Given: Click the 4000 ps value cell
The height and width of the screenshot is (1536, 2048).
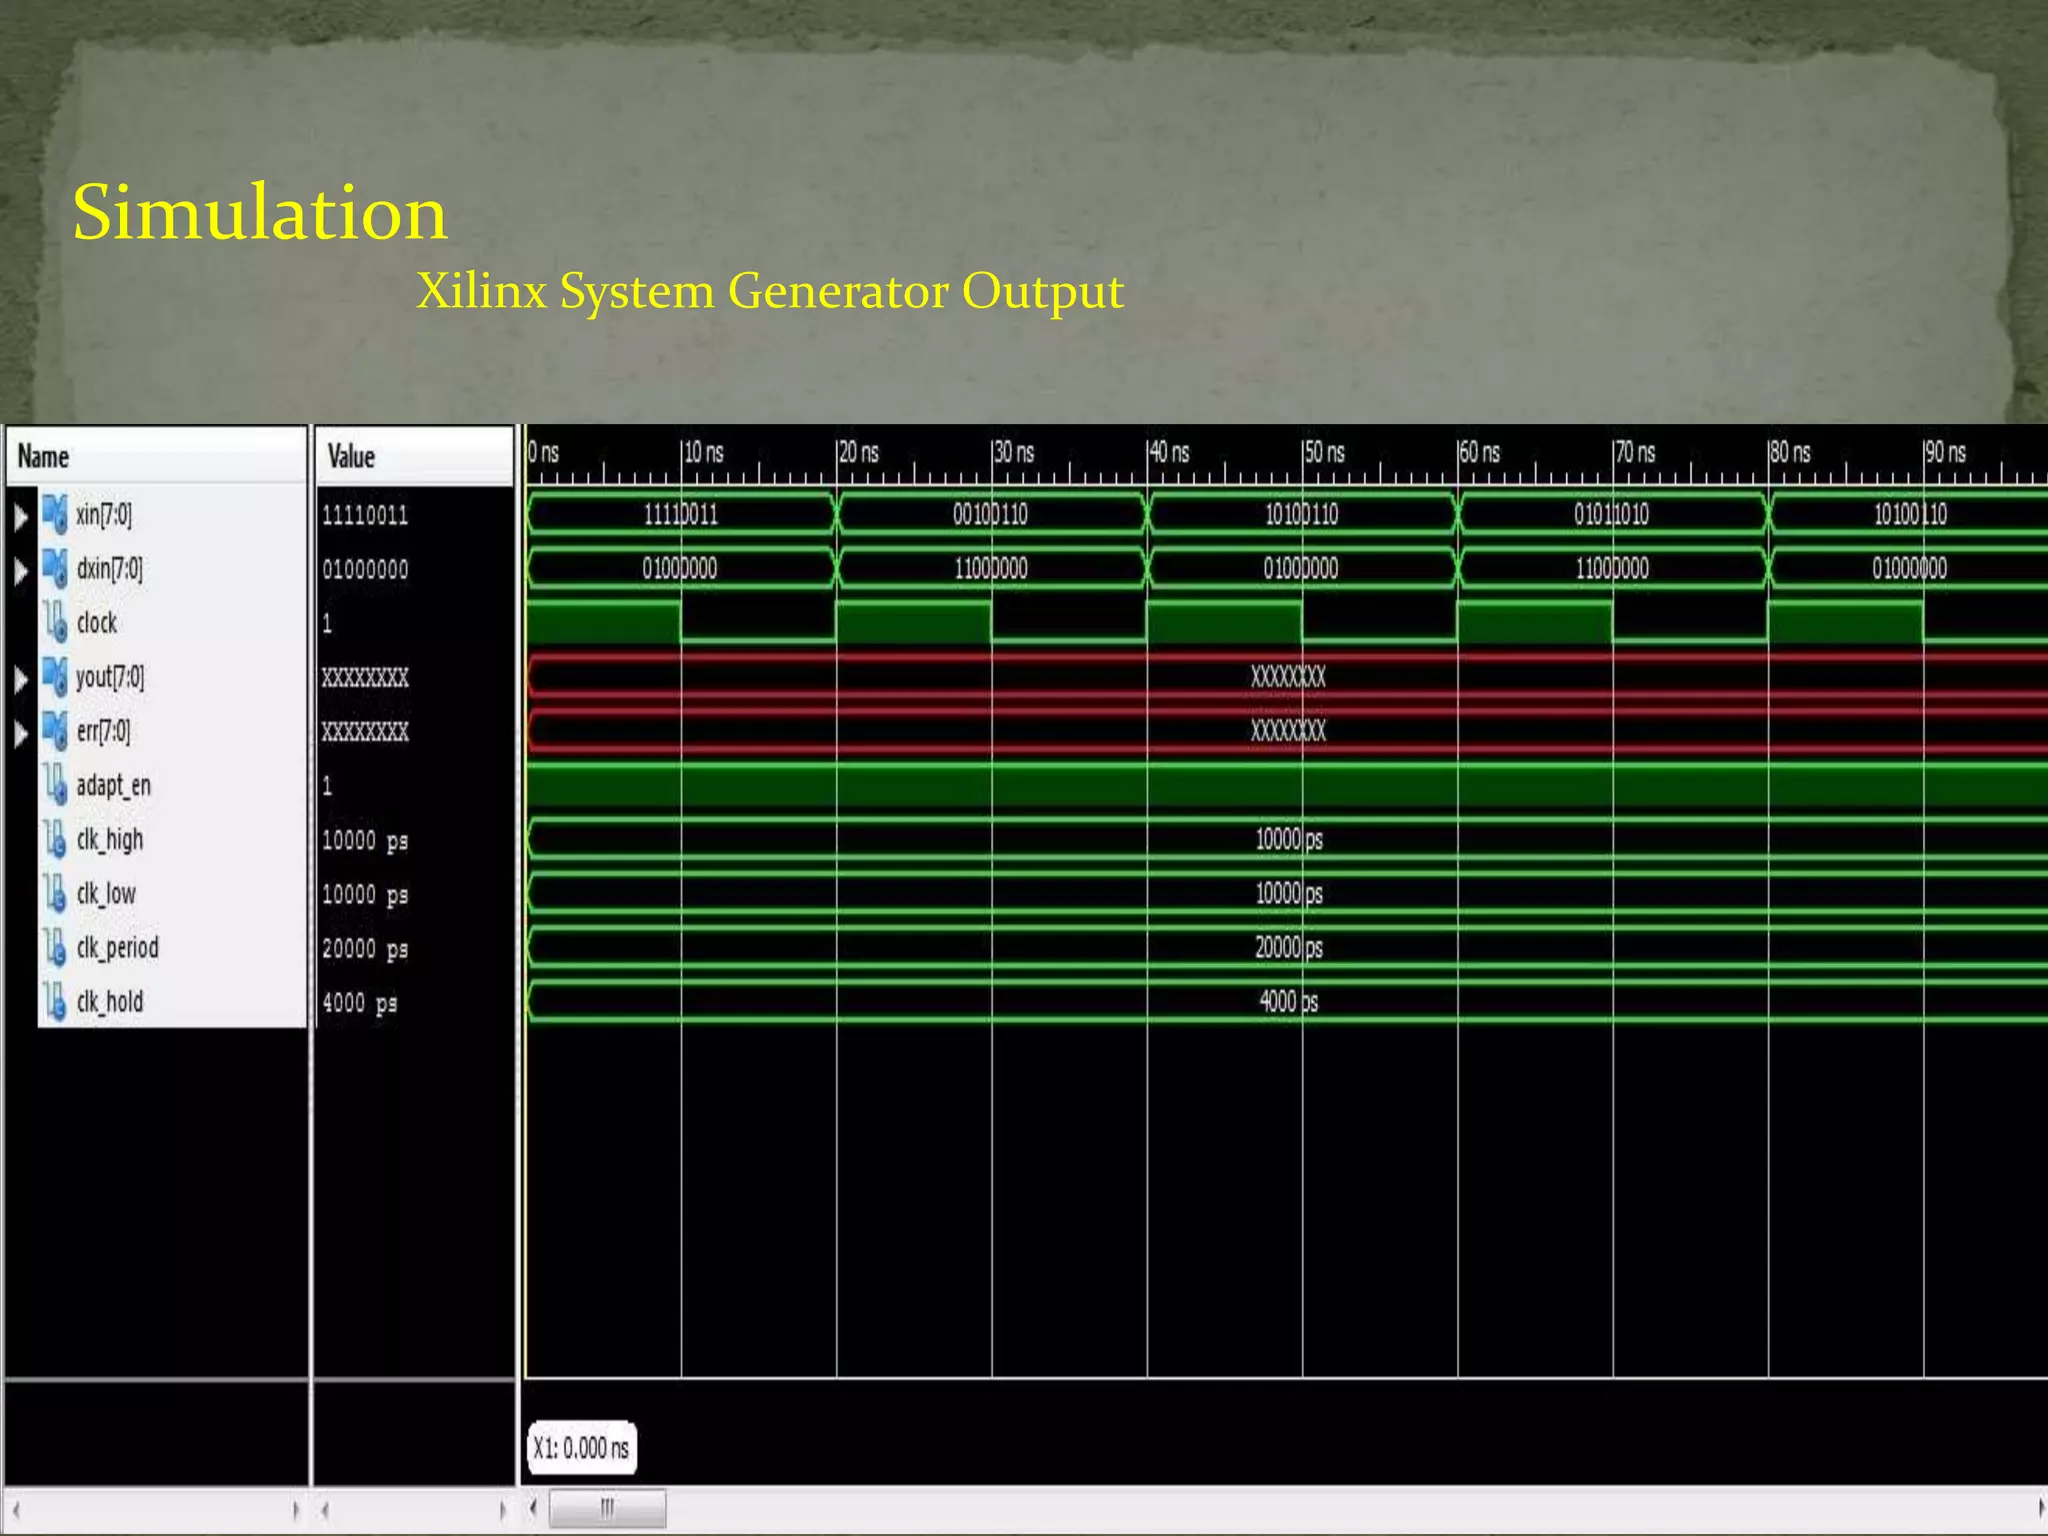Looking at the screenshot, I should (360, 1003).
